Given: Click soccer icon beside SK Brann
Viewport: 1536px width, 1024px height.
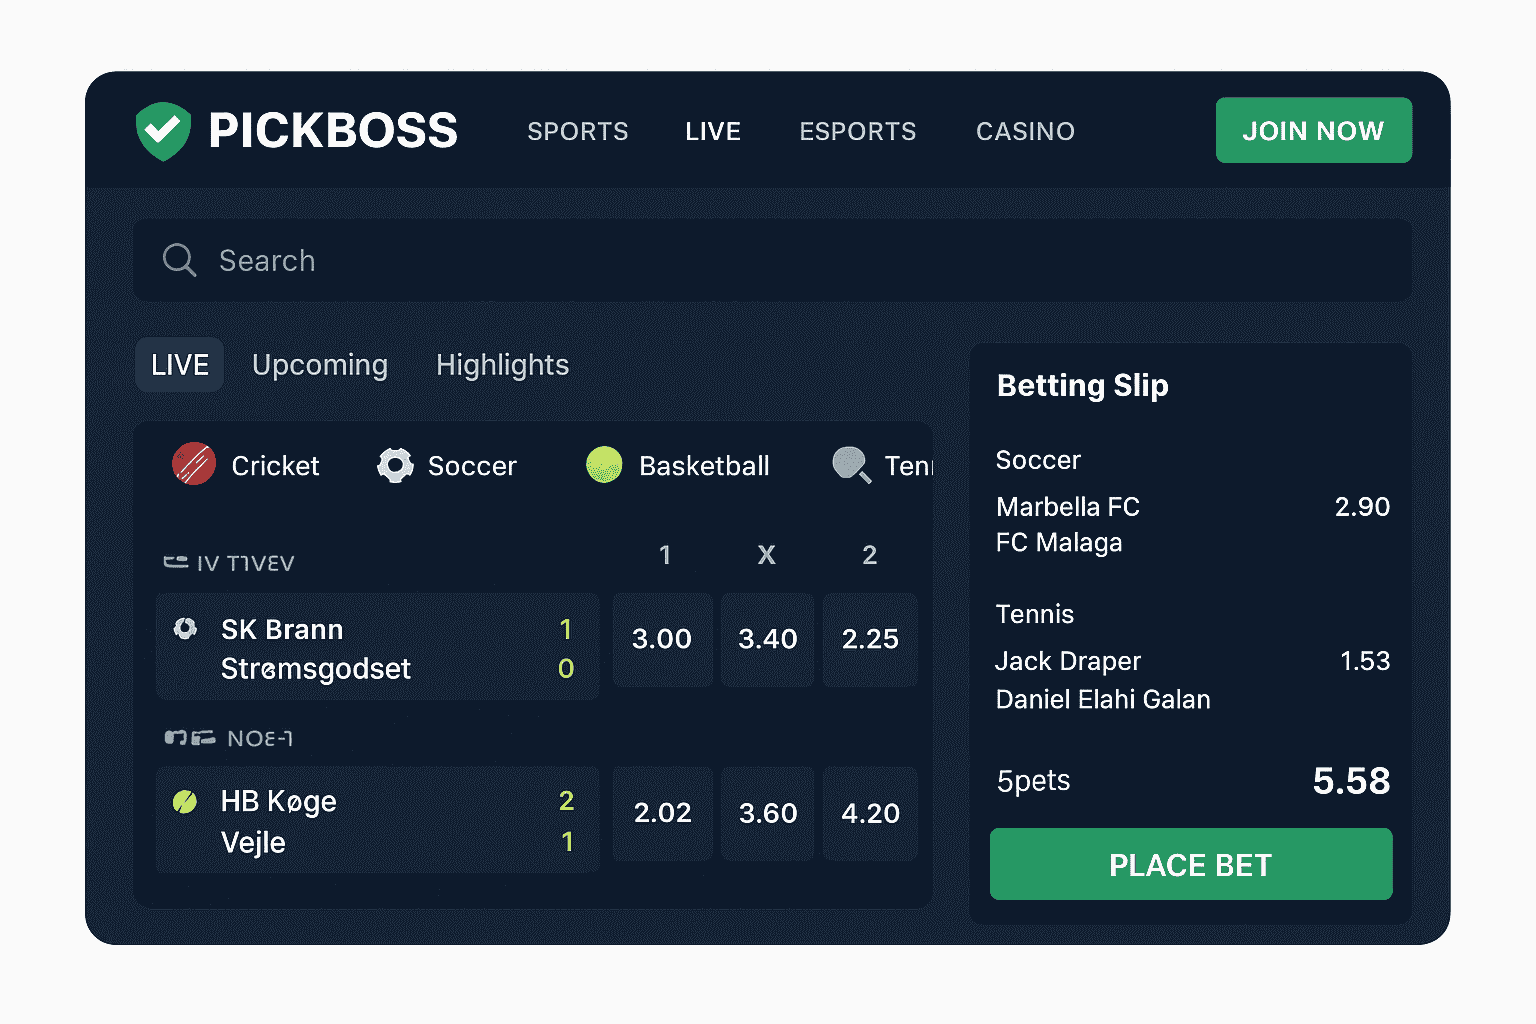Looking at the screenshot, I should tap(185, 628).
